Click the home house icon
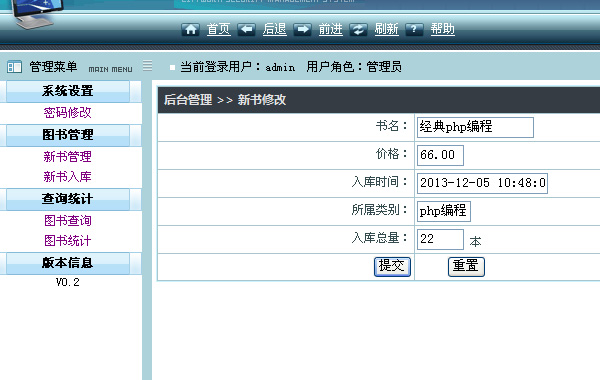Viewport: 600px width, 380px height. [190, 29]
